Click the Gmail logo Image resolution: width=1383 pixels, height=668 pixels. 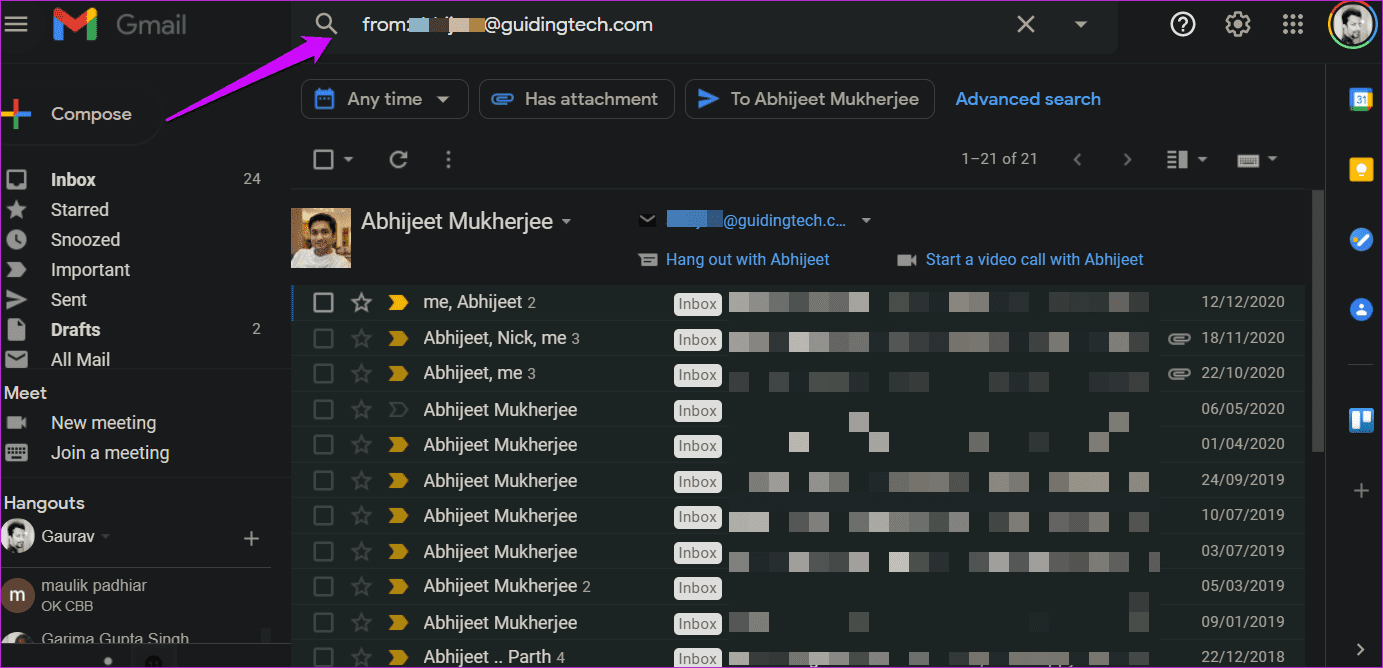120,25
